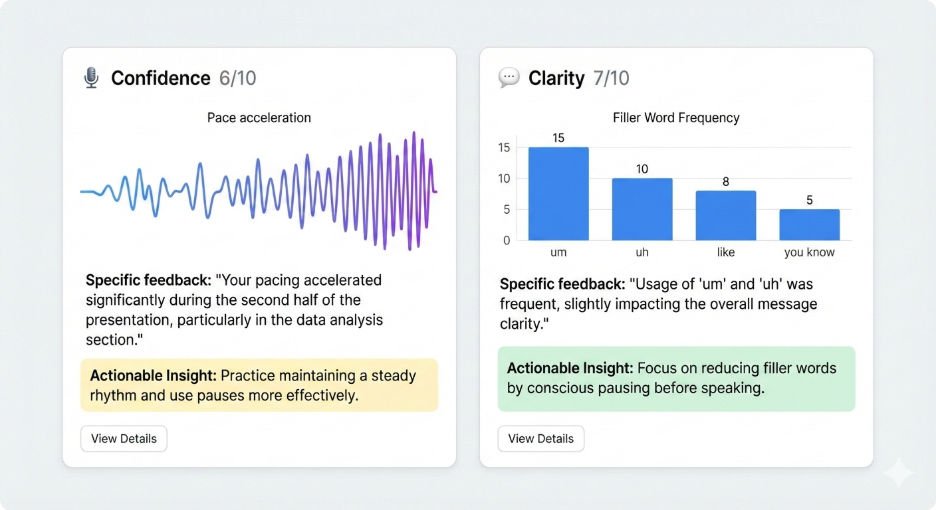Select the 'uh' bar in the chart

coord(642,209)
